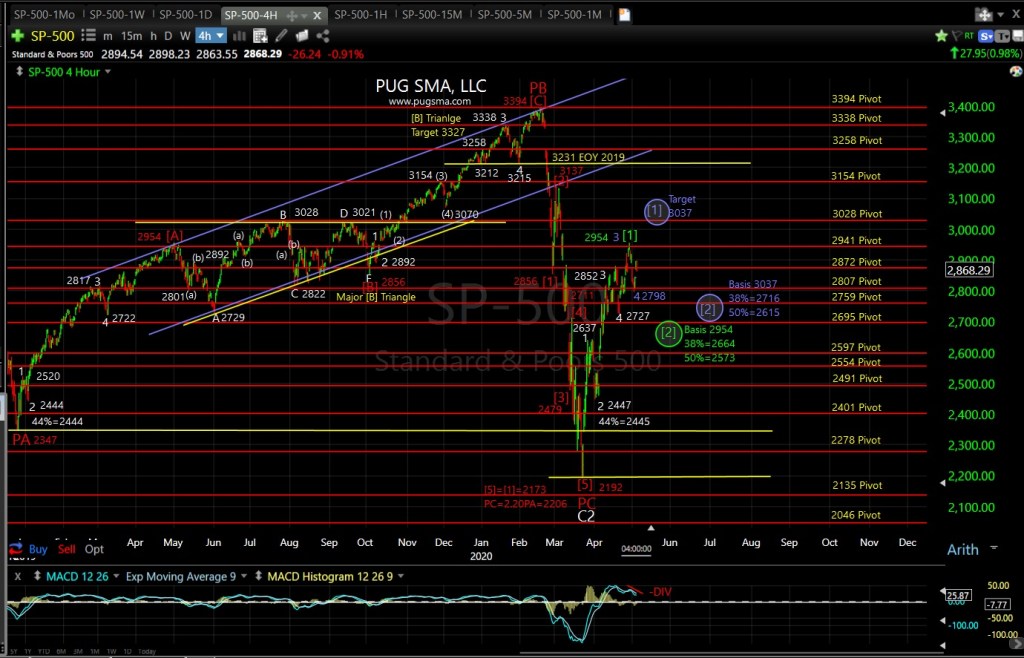The image size is (1024, 658).
Task: Open the symbol list icon beside SP-500
Action: (89, 36)
